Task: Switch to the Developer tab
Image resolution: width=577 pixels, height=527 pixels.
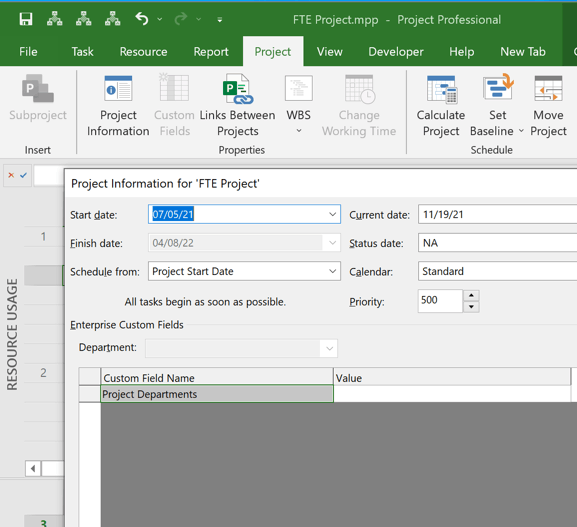Action: coord(396,52)
